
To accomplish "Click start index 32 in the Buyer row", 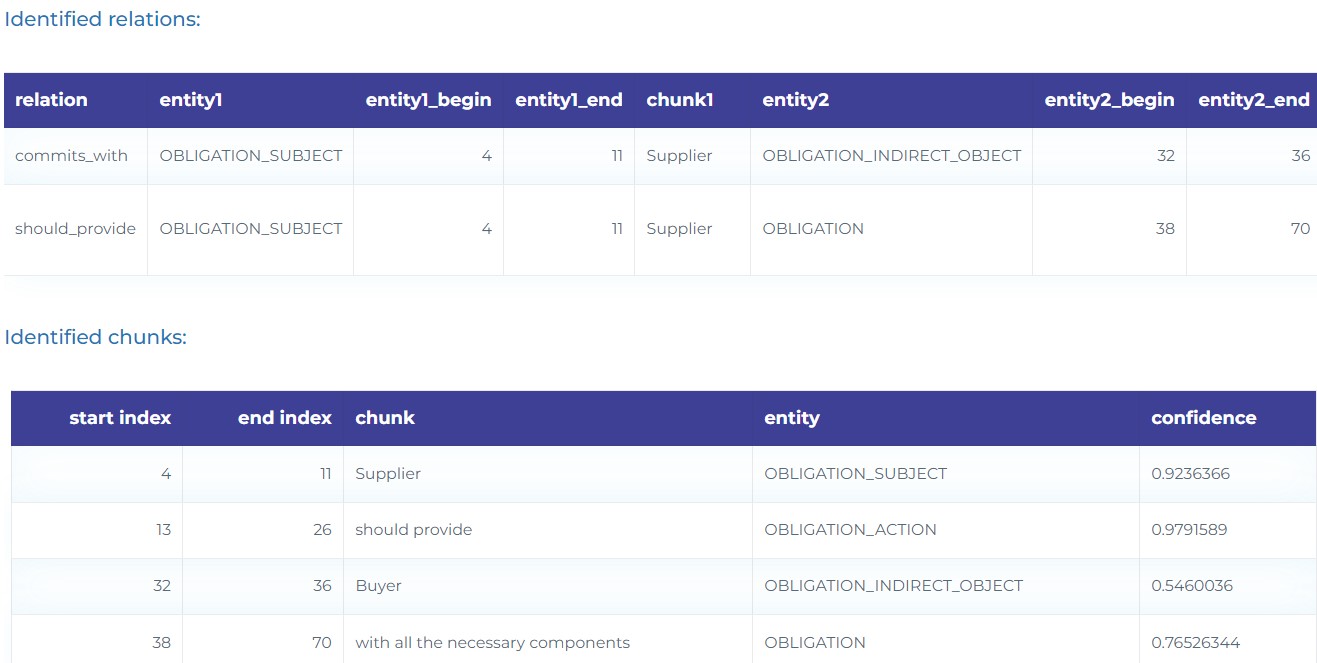I will coord(162,586).
